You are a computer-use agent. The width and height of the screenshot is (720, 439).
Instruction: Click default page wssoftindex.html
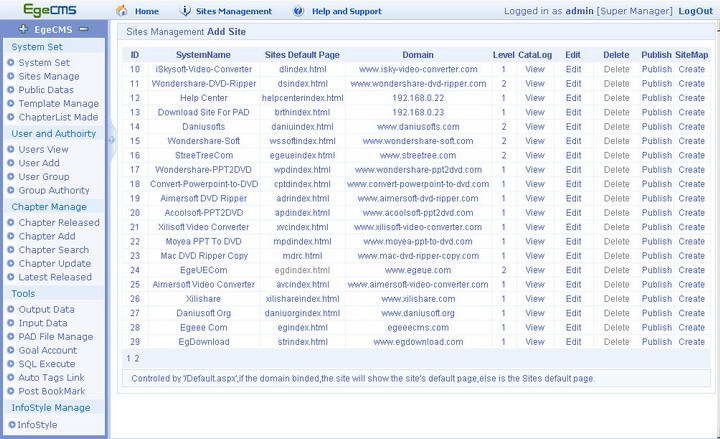302,141
